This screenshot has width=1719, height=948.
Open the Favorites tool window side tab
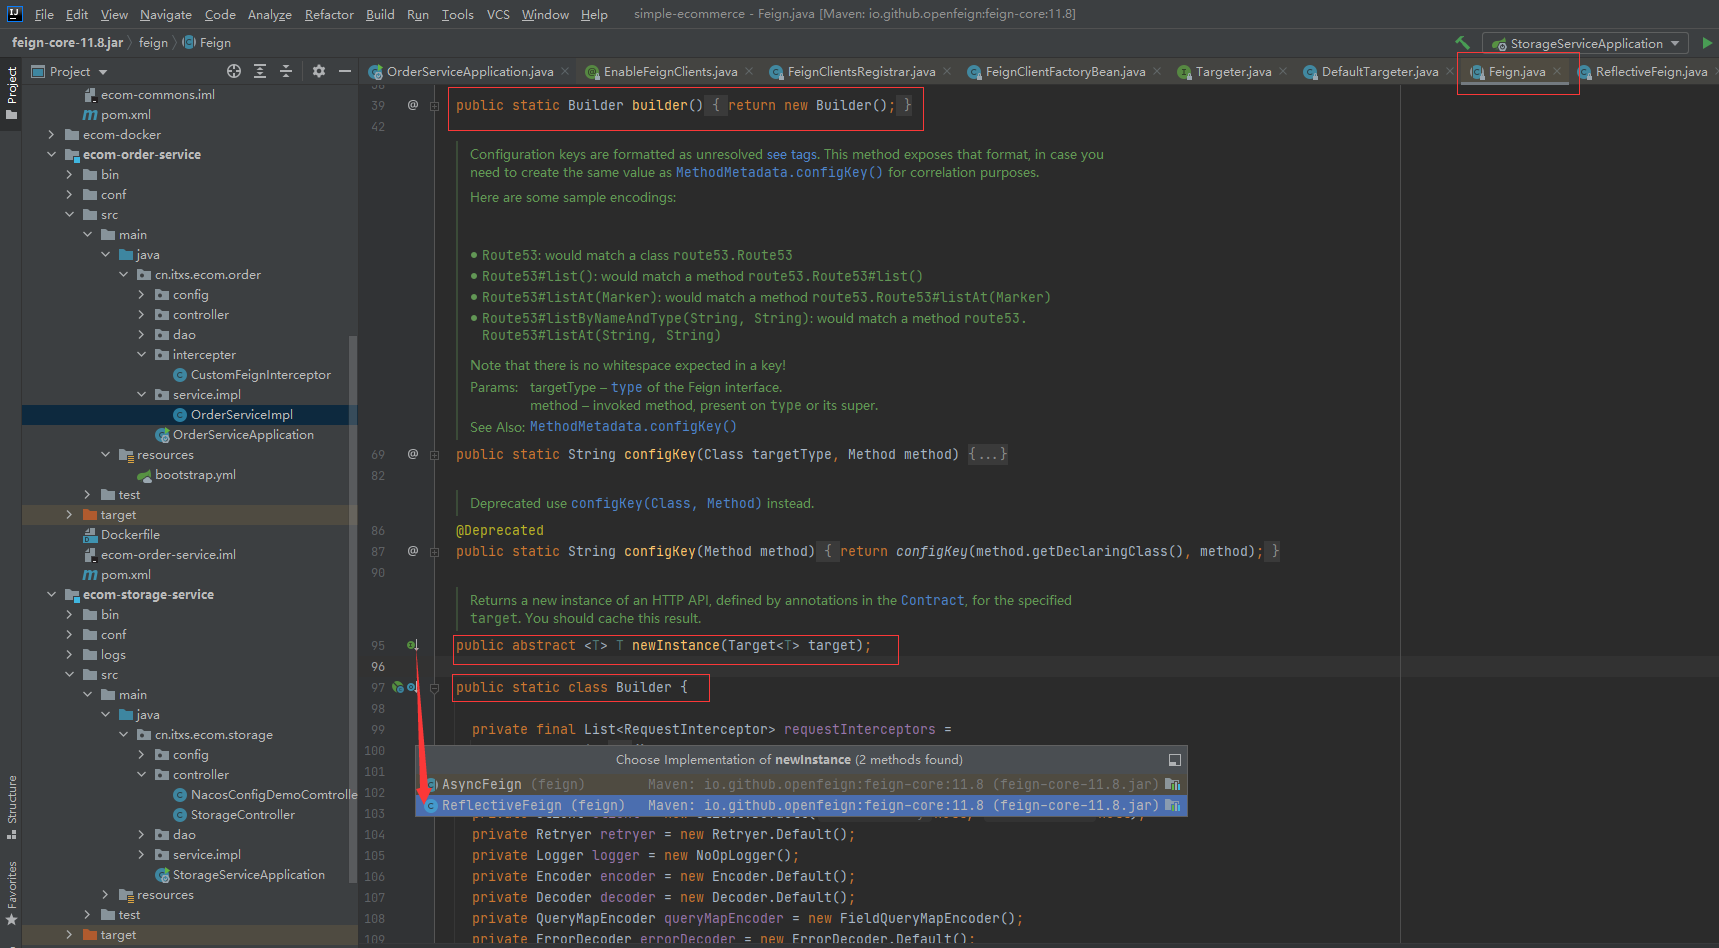11,892
